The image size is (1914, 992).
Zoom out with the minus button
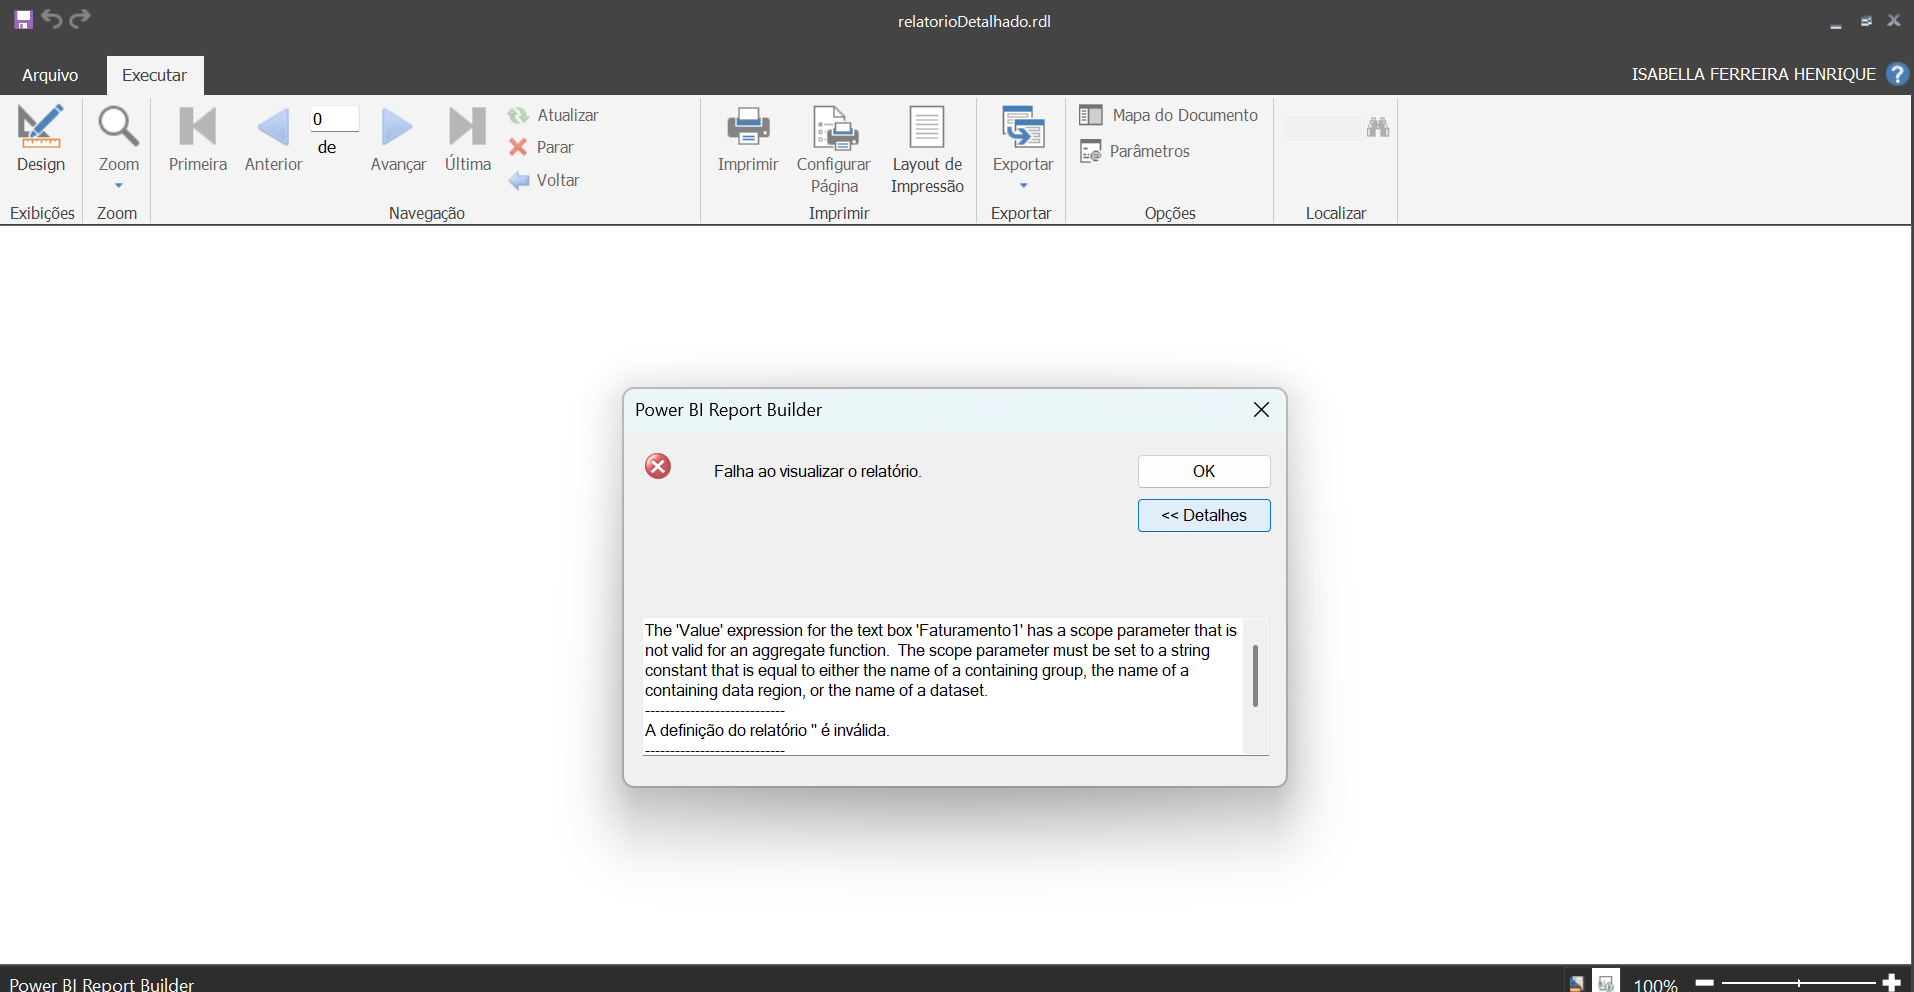(1705, 983)
